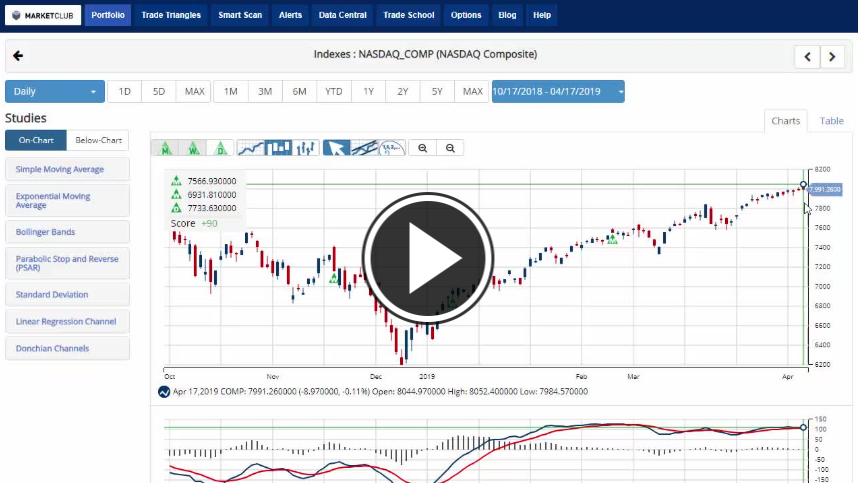This screenshot has height=483, width=858.
Task: Click the round chart legend icon beside Apr 17
Action: (164, 392)
